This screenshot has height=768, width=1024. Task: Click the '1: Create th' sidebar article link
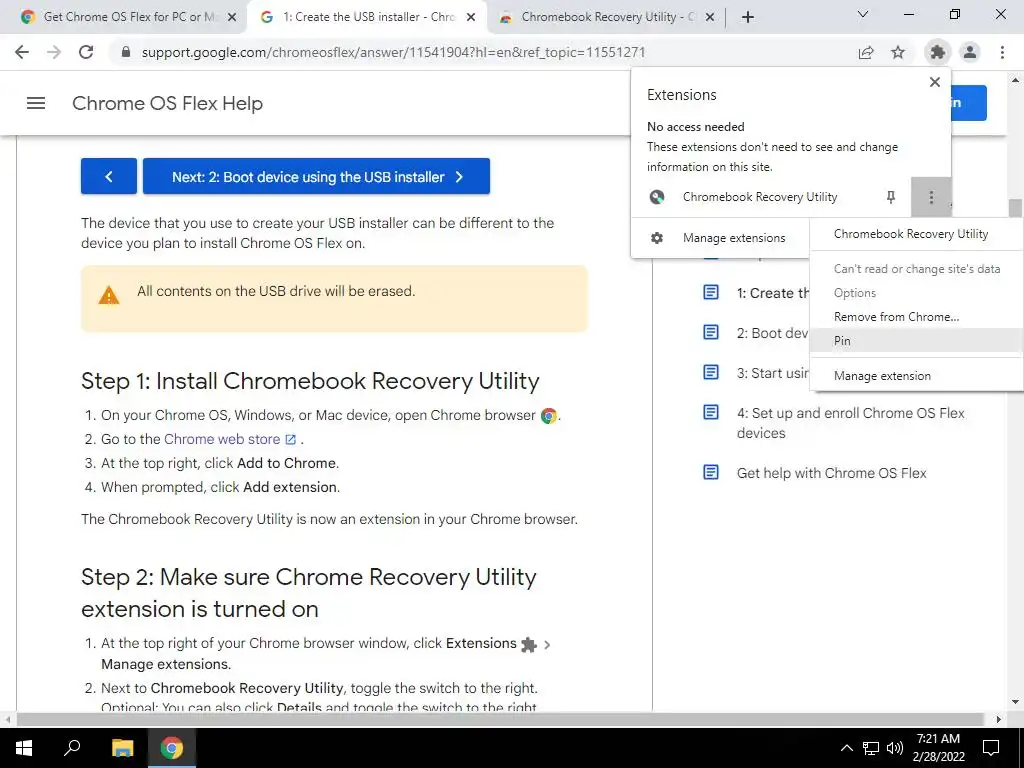coord(773,293)
